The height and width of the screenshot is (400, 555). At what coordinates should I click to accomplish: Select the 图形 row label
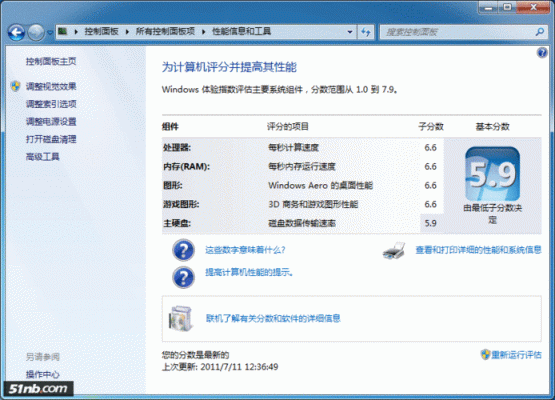click(173, 185)
